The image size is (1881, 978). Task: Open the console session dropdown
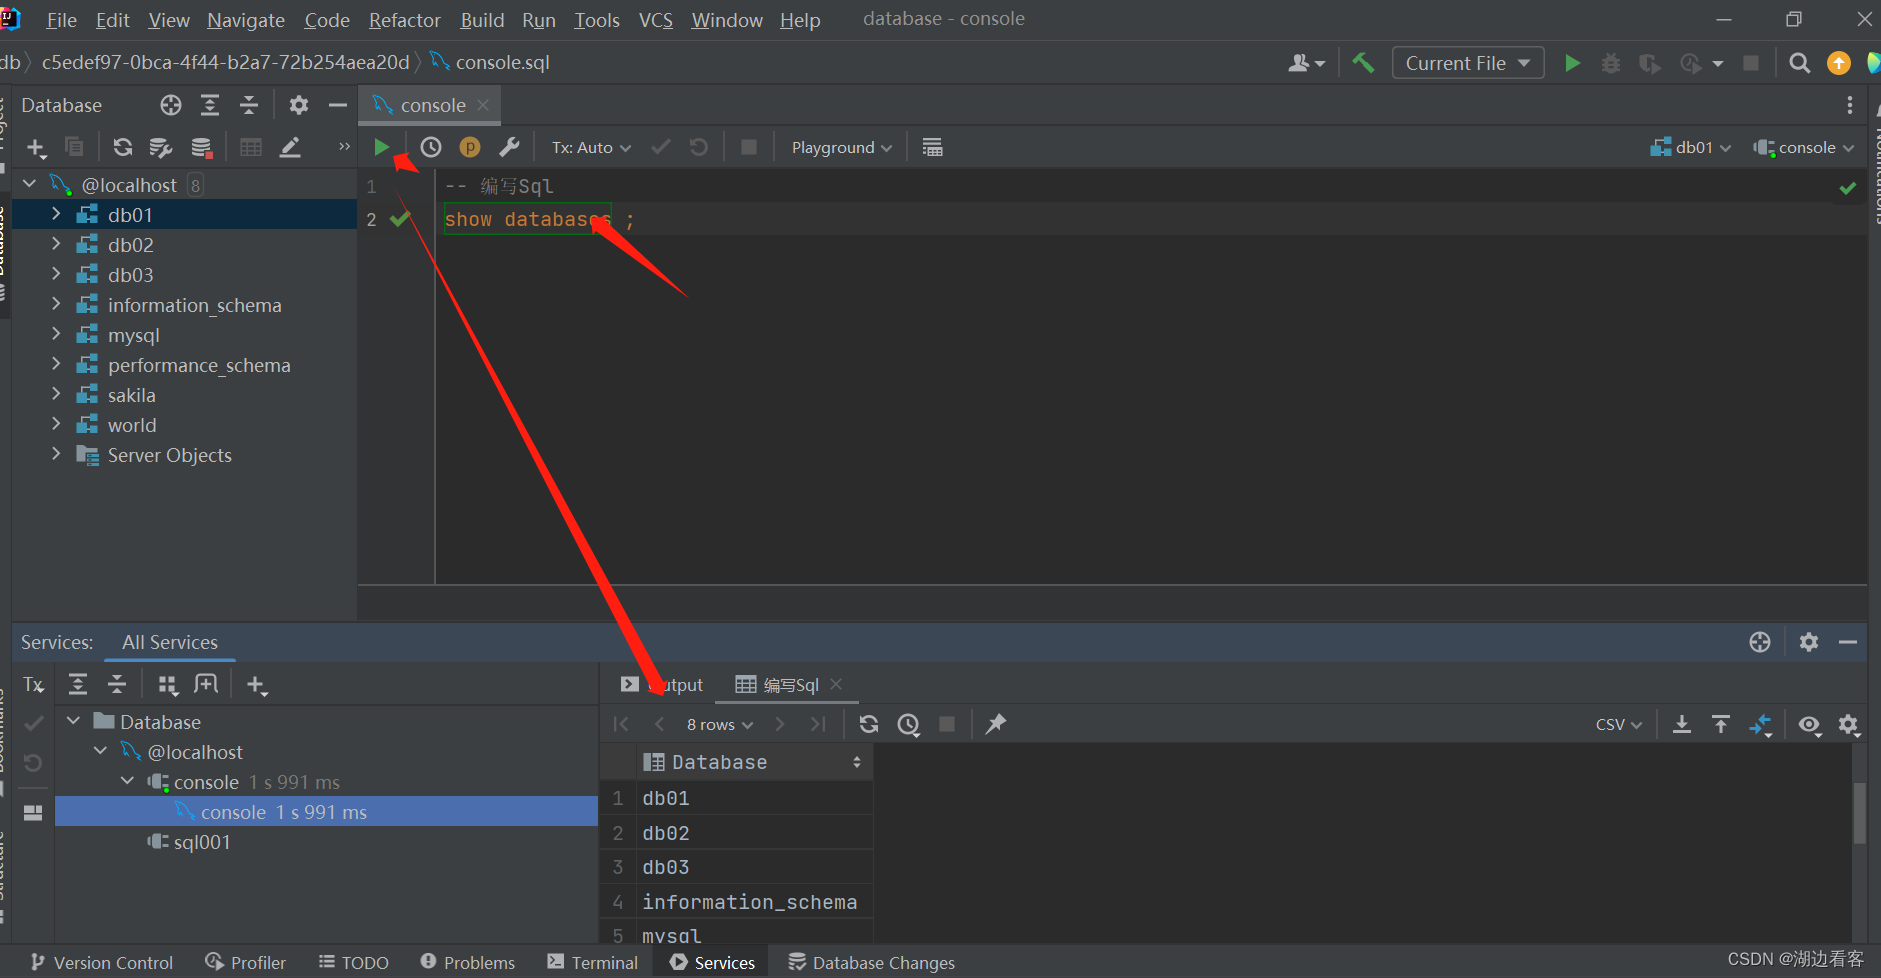(1804, 147)
